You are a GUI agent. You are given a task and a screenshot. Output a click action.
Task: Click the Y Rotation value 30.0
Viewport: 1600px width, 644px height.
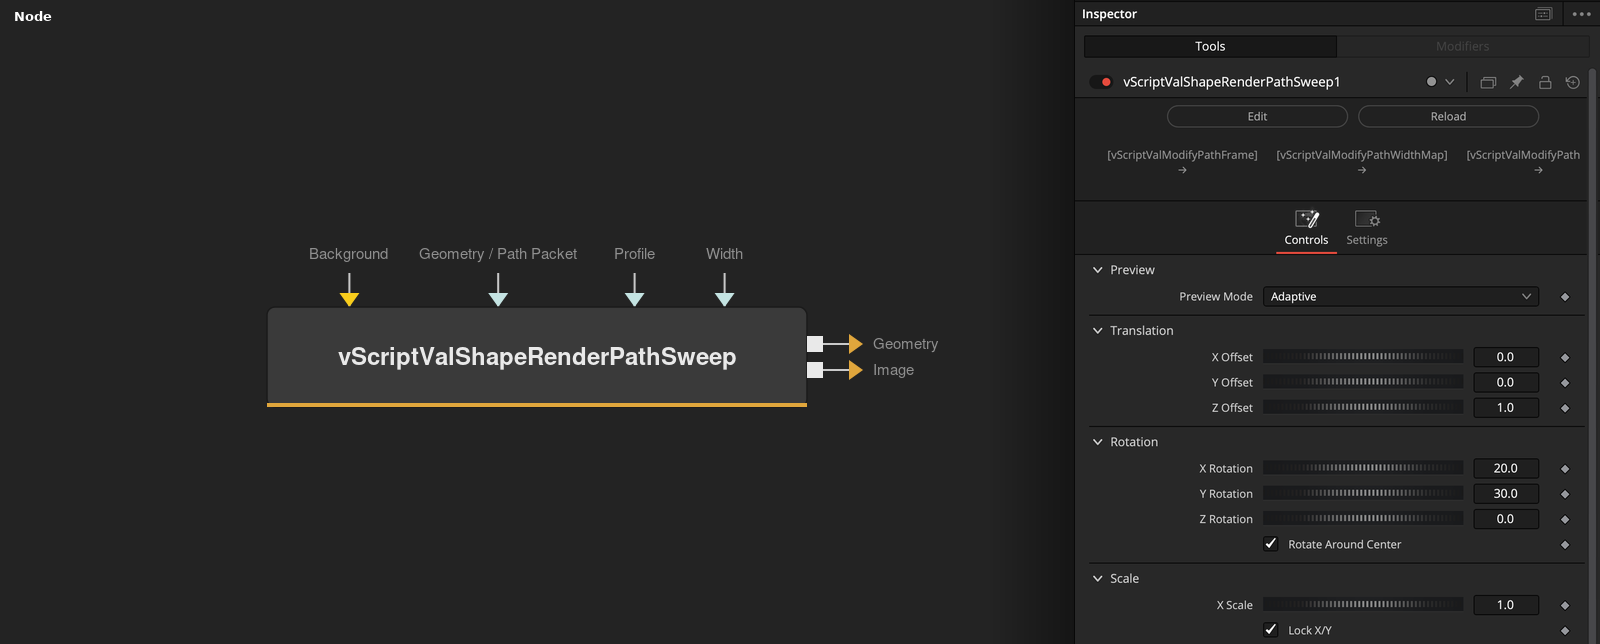coord(1505,494)
